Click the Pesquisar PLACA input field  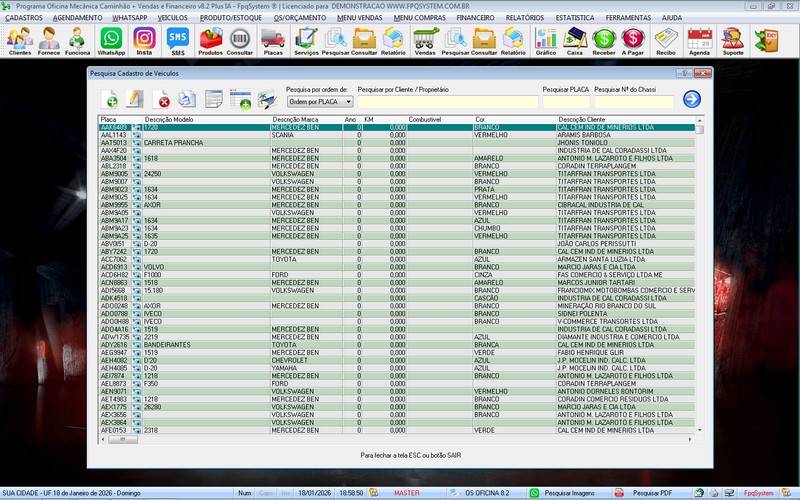tap(566, 101)
